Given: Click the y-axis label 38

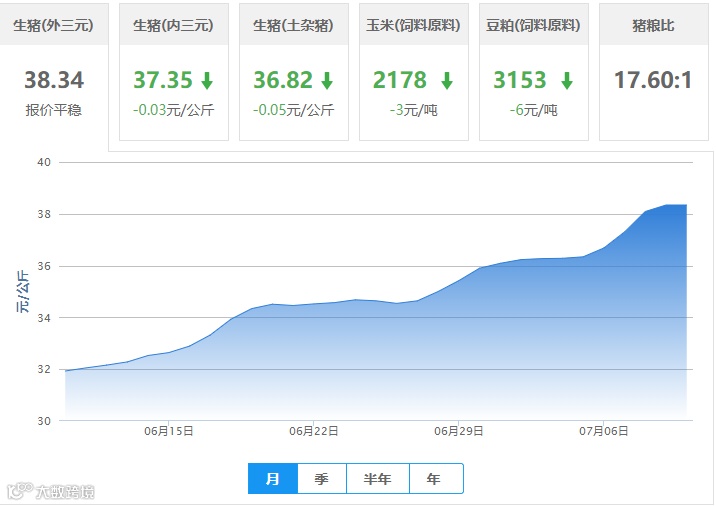Looking at the screenshot, I should coord(44,214).
